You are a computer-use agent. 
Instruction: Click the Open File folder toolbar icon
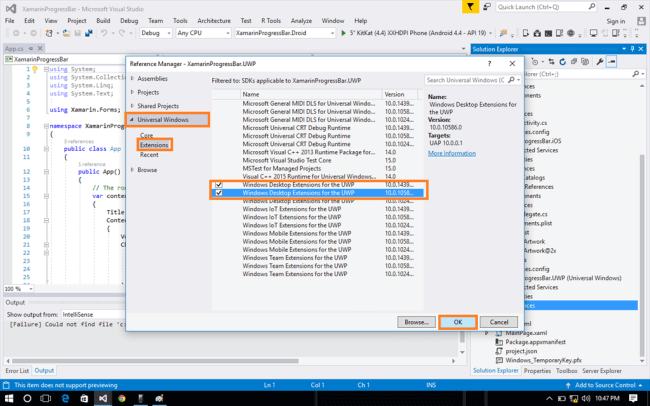click(66, 33)
